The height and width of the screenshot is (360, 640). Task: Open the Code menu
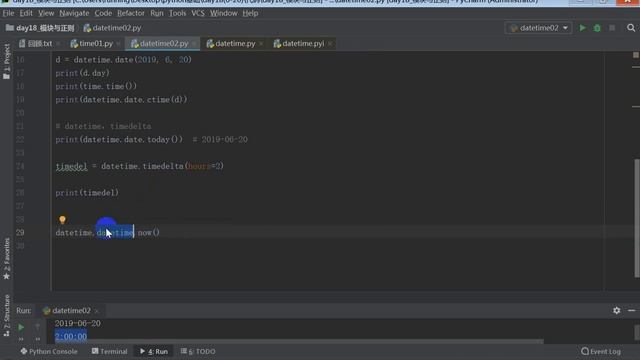103,13
